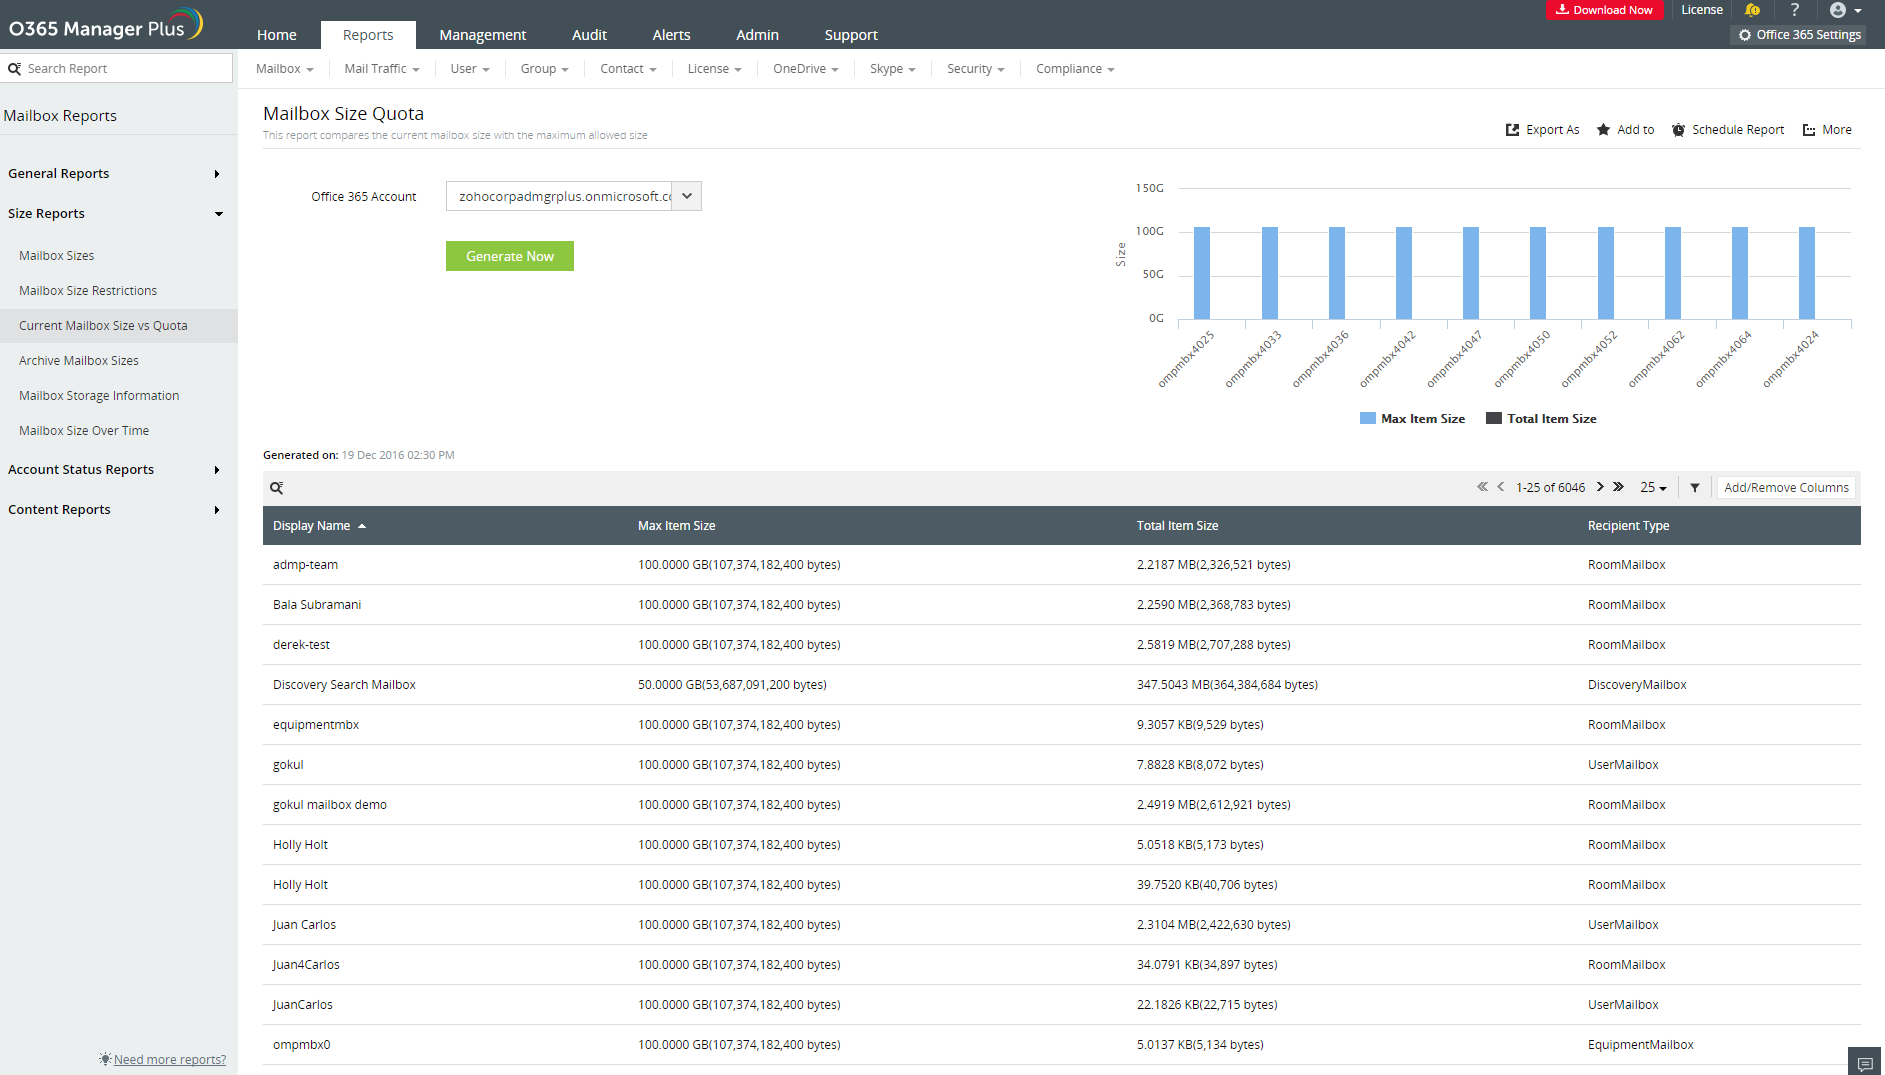Open Office 365 Settings gear
1885x1075 pixels.
coord(1798,34)
